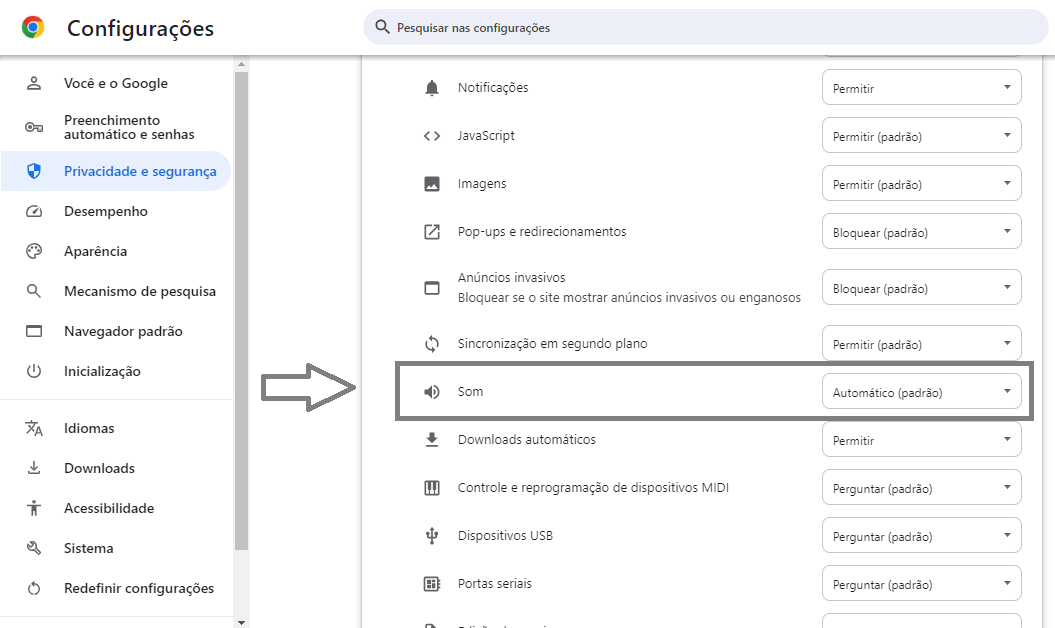Screen dimensions: 1055x628
Task: Click the Som speaker icon
Action: (432, 392)
